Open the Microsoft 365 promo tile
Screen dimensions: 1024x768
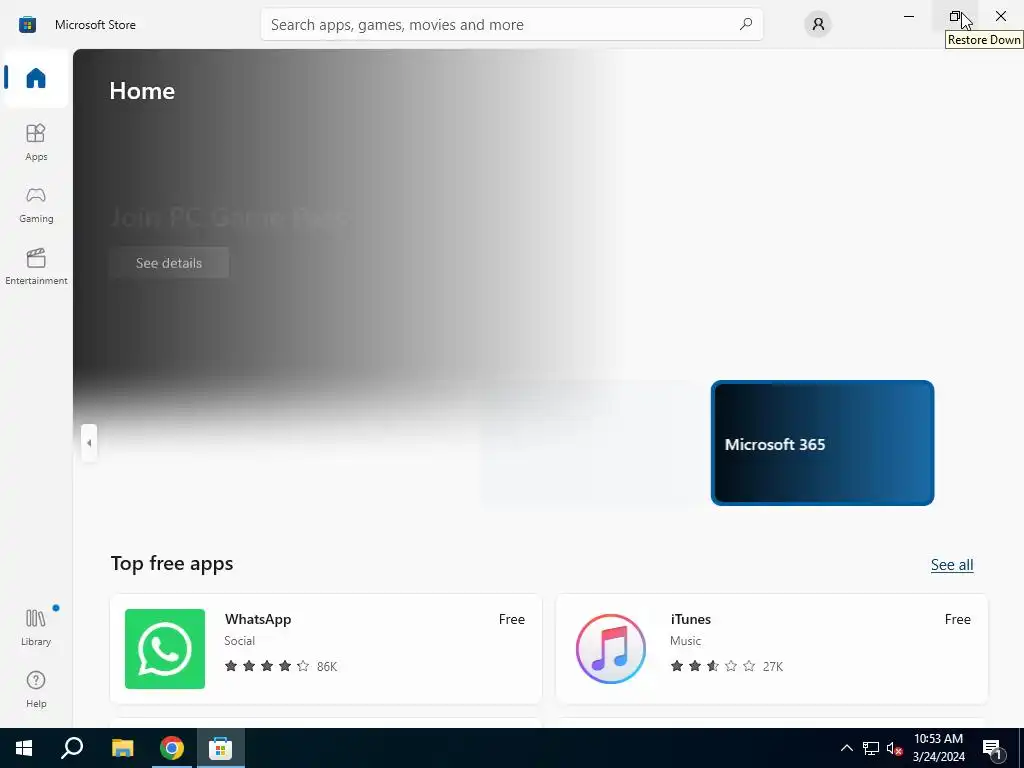[x=822, y=443]
